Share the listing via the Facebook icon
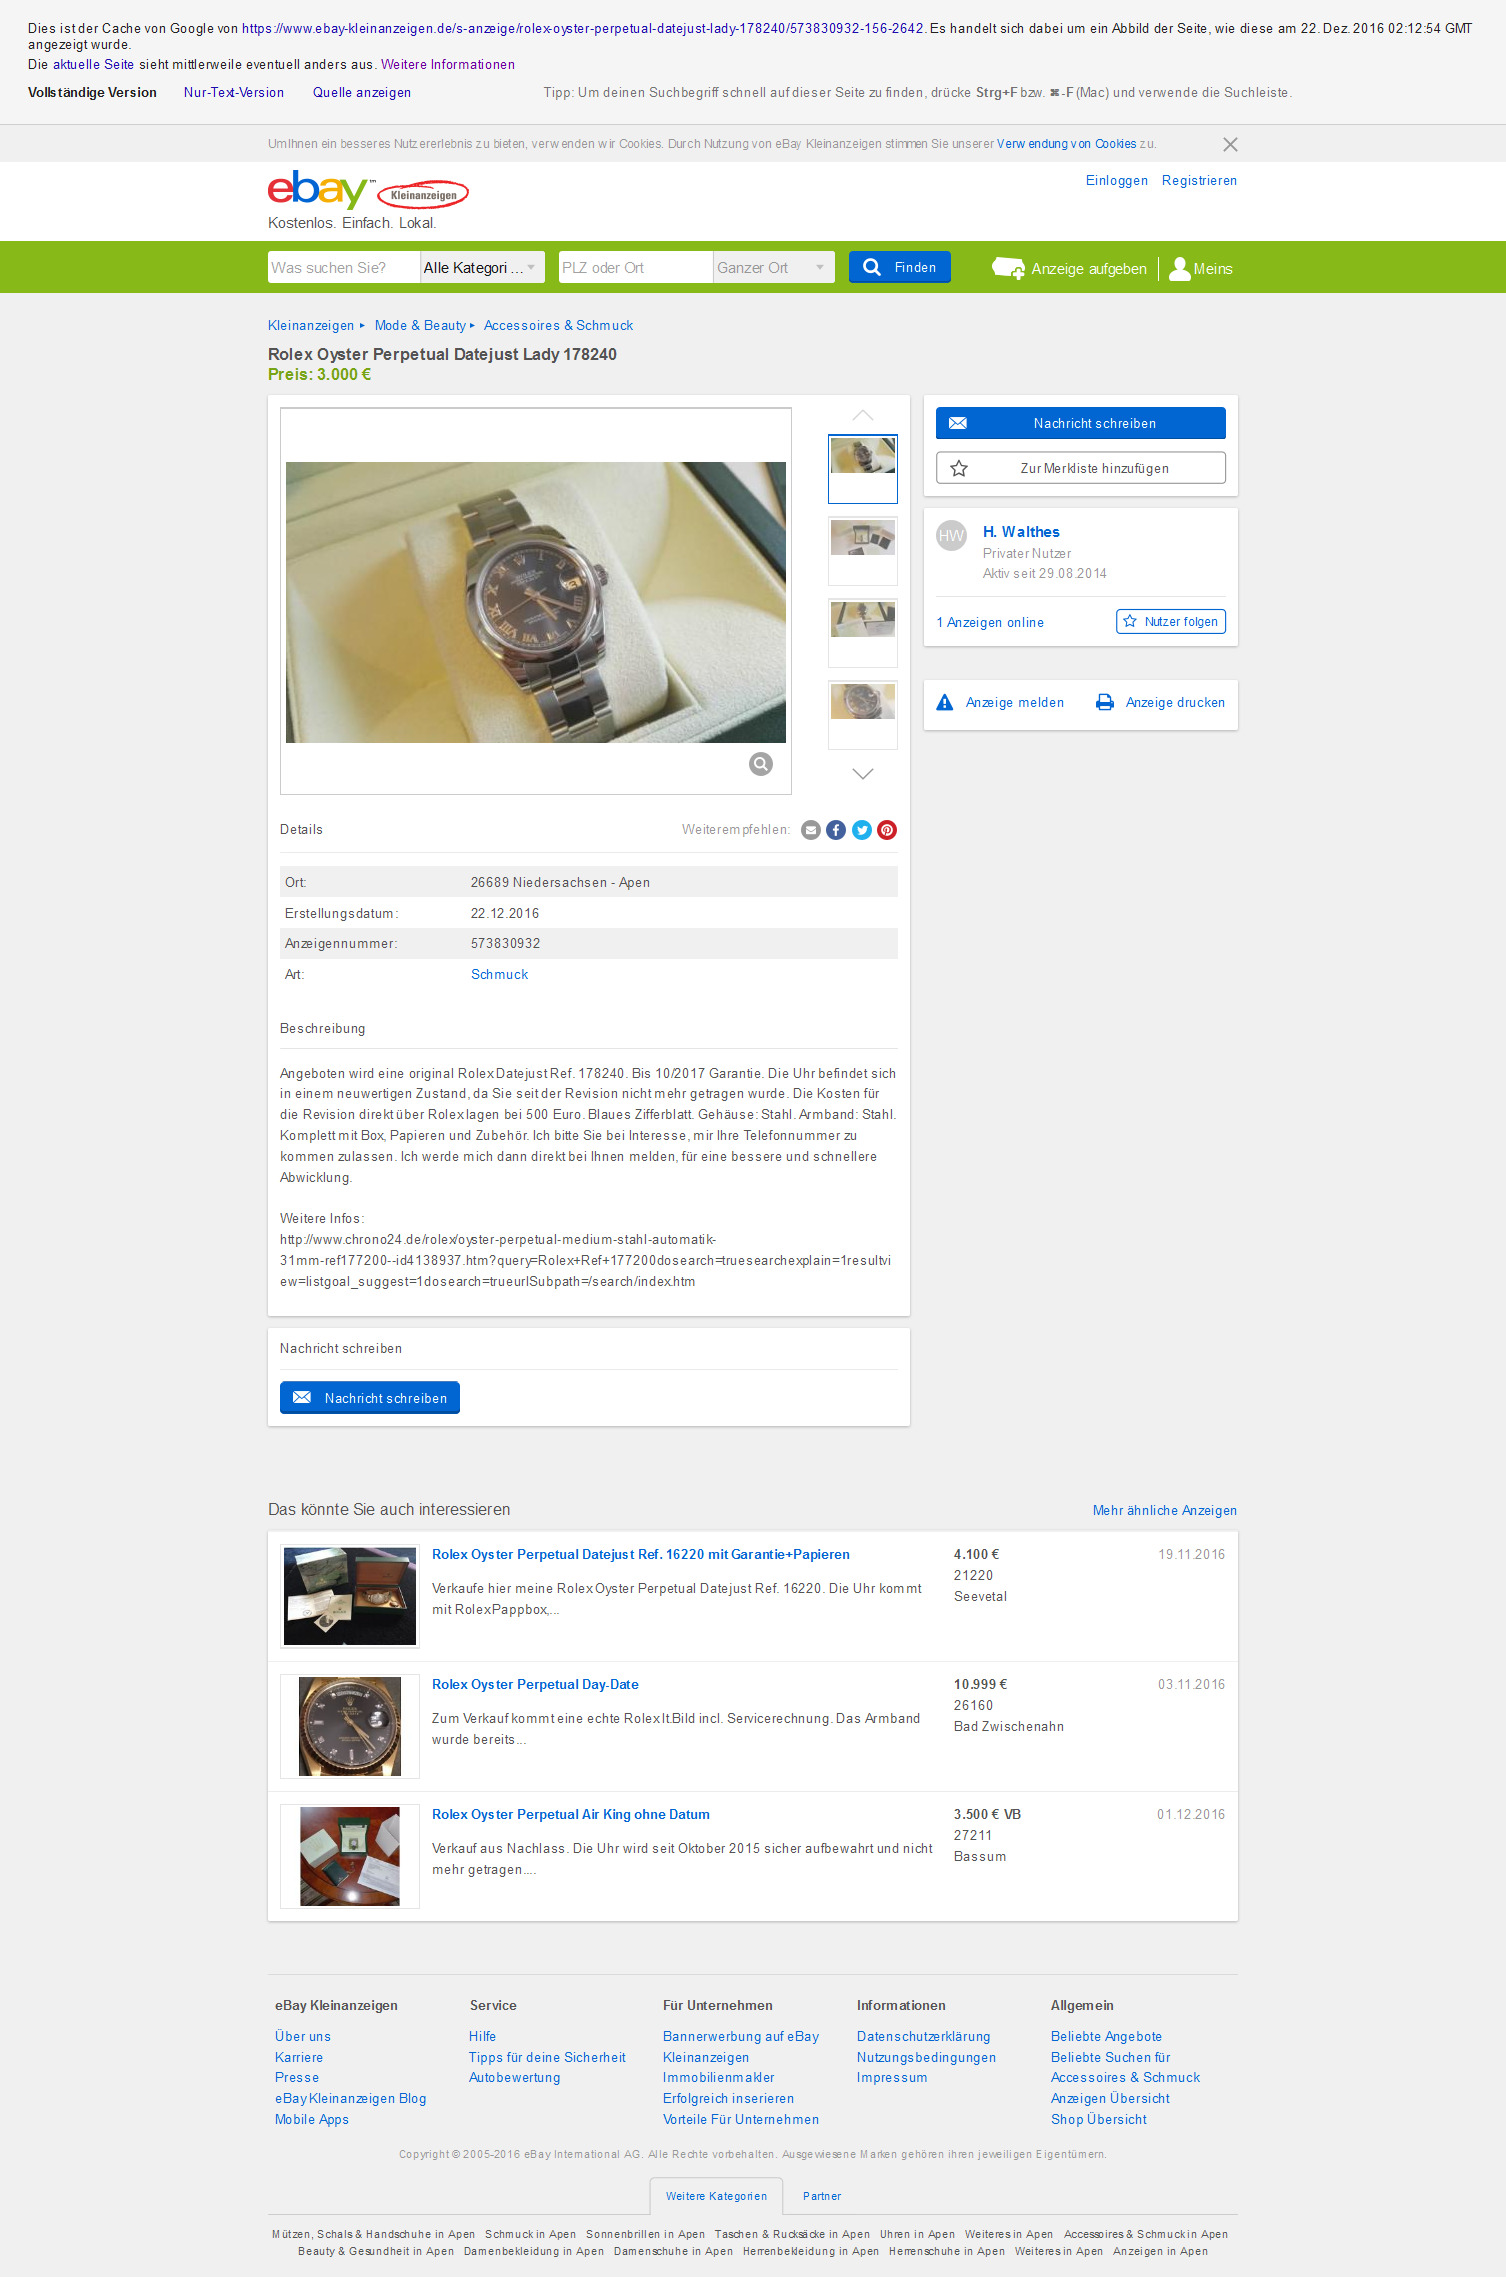Viewport: 1506px width, 2277px height. tap(836, 830)
